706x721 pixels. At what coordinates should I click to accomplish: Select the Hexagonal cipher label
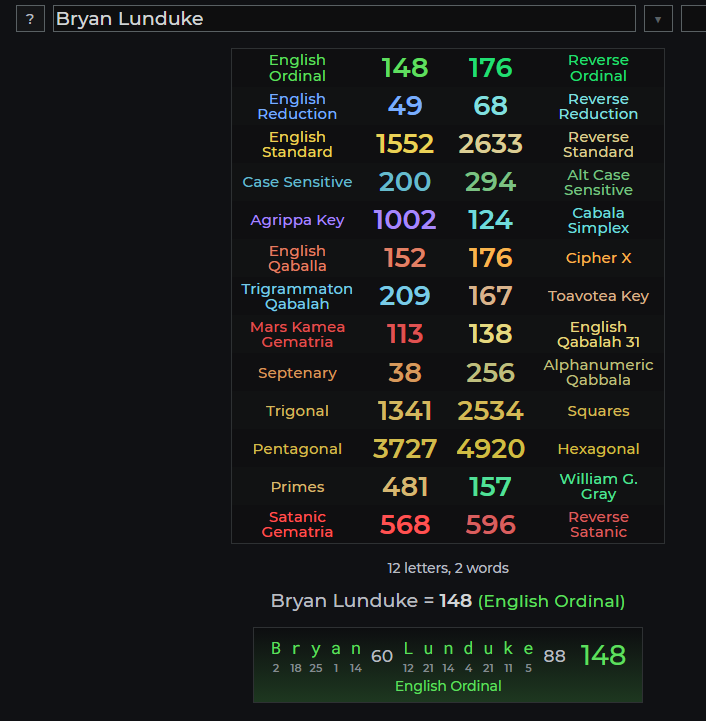(x=598, y=449)
